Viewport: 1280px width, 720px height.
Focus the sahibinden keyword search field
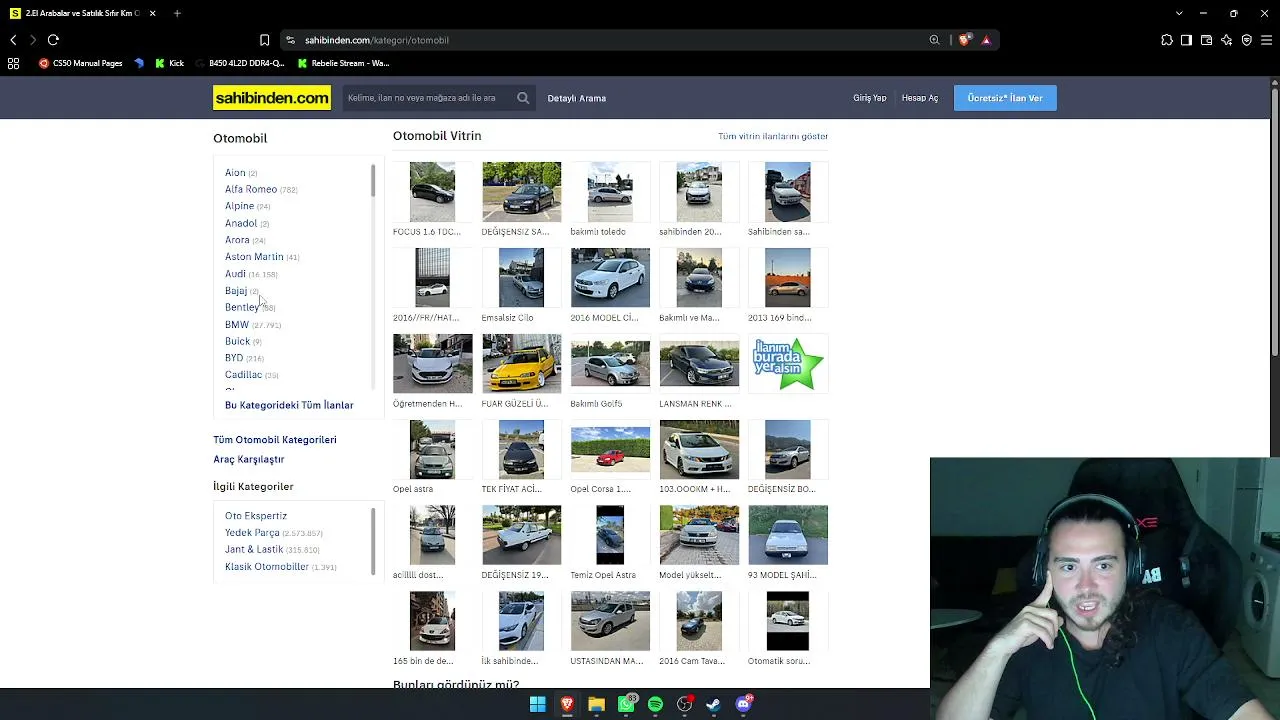[430, 98]
